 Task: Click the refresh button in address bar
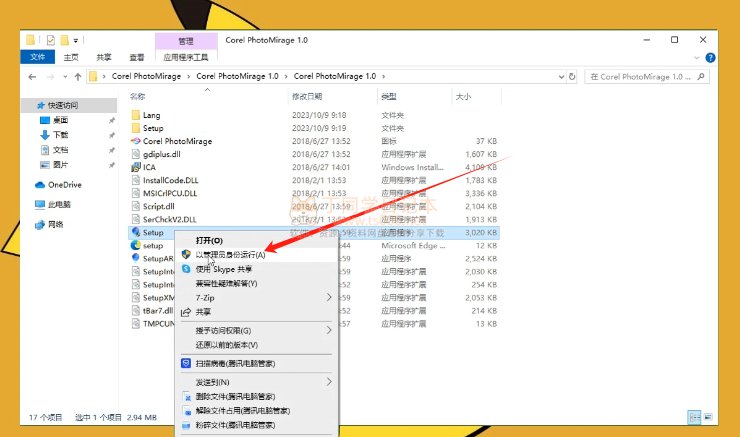pos(572,76)
